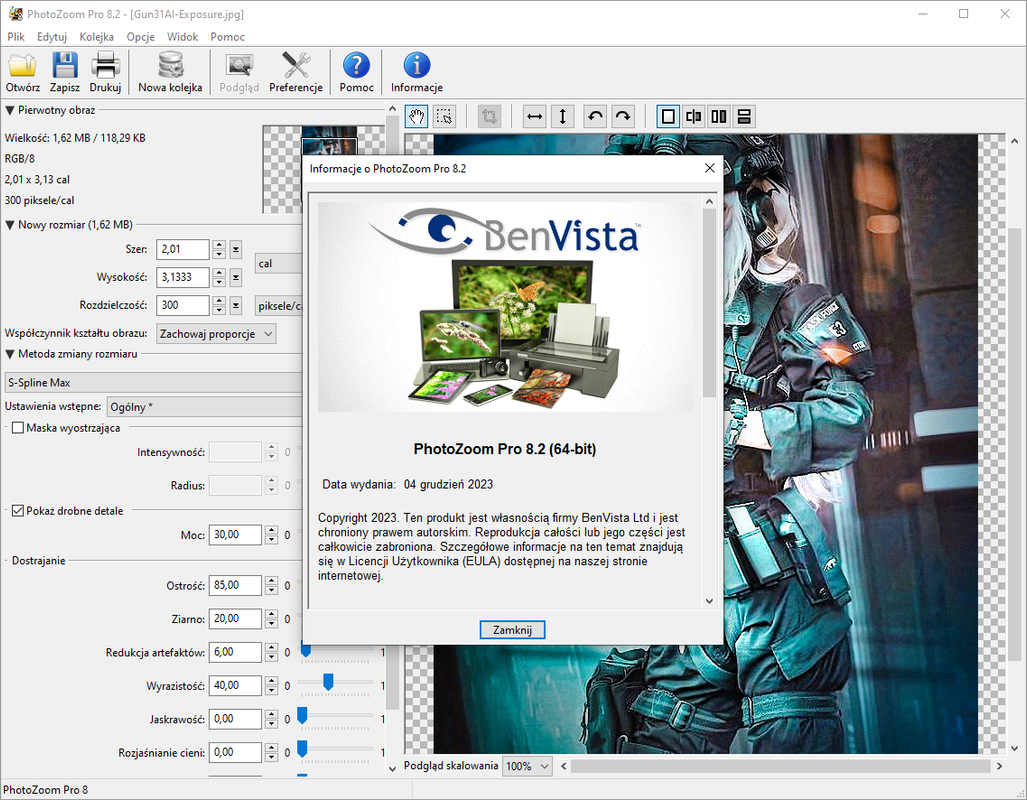The height and width of the screenshot is (800, 1027).
Task: Open the Kolejka menu
Action: (x=96, y=37)
